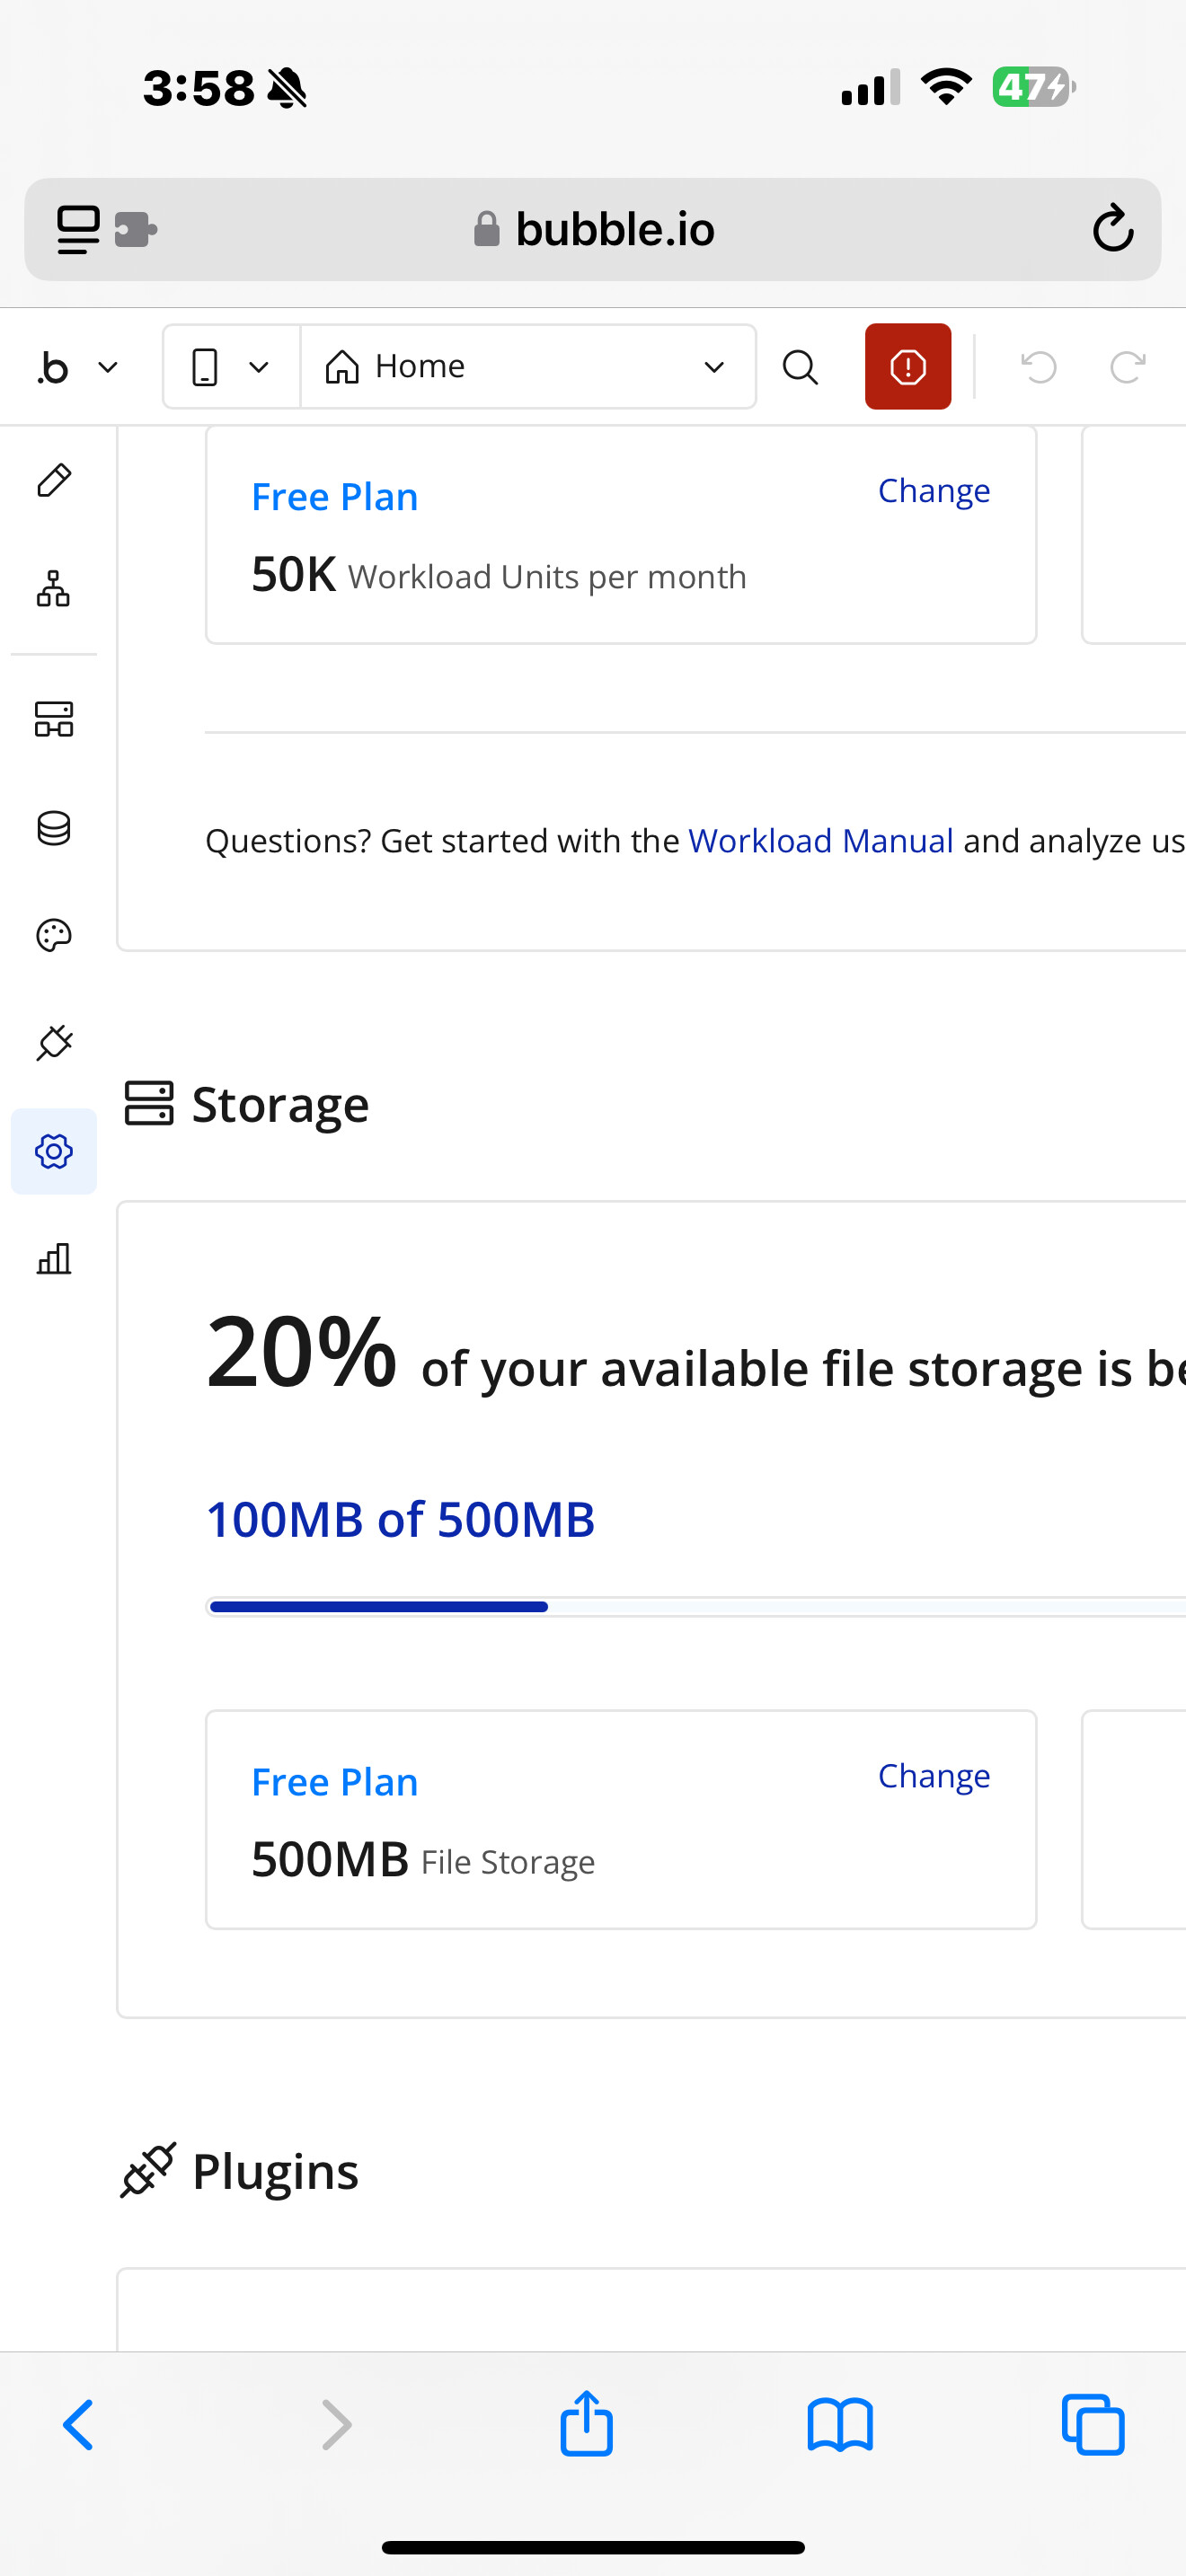This screenshot has width=1186, height=2576.
Task: Reload the page in Safari
Action: (x=1112, y=229)
